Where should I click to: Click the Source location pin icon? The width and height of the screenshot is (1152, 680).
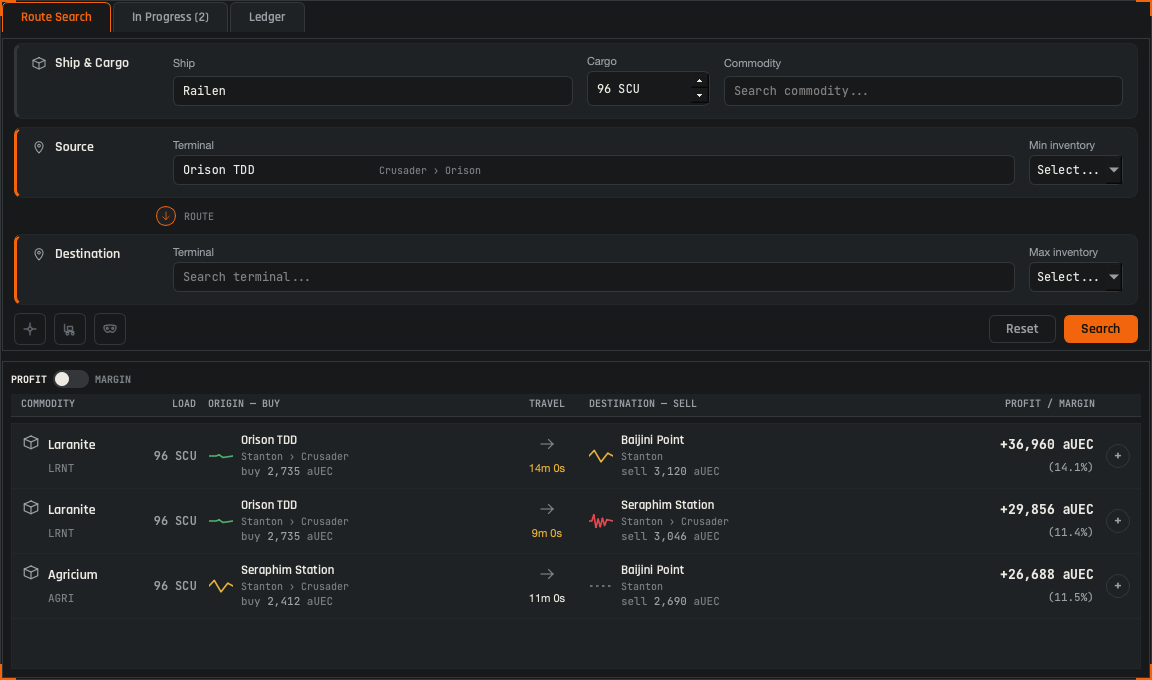[39, 148]
